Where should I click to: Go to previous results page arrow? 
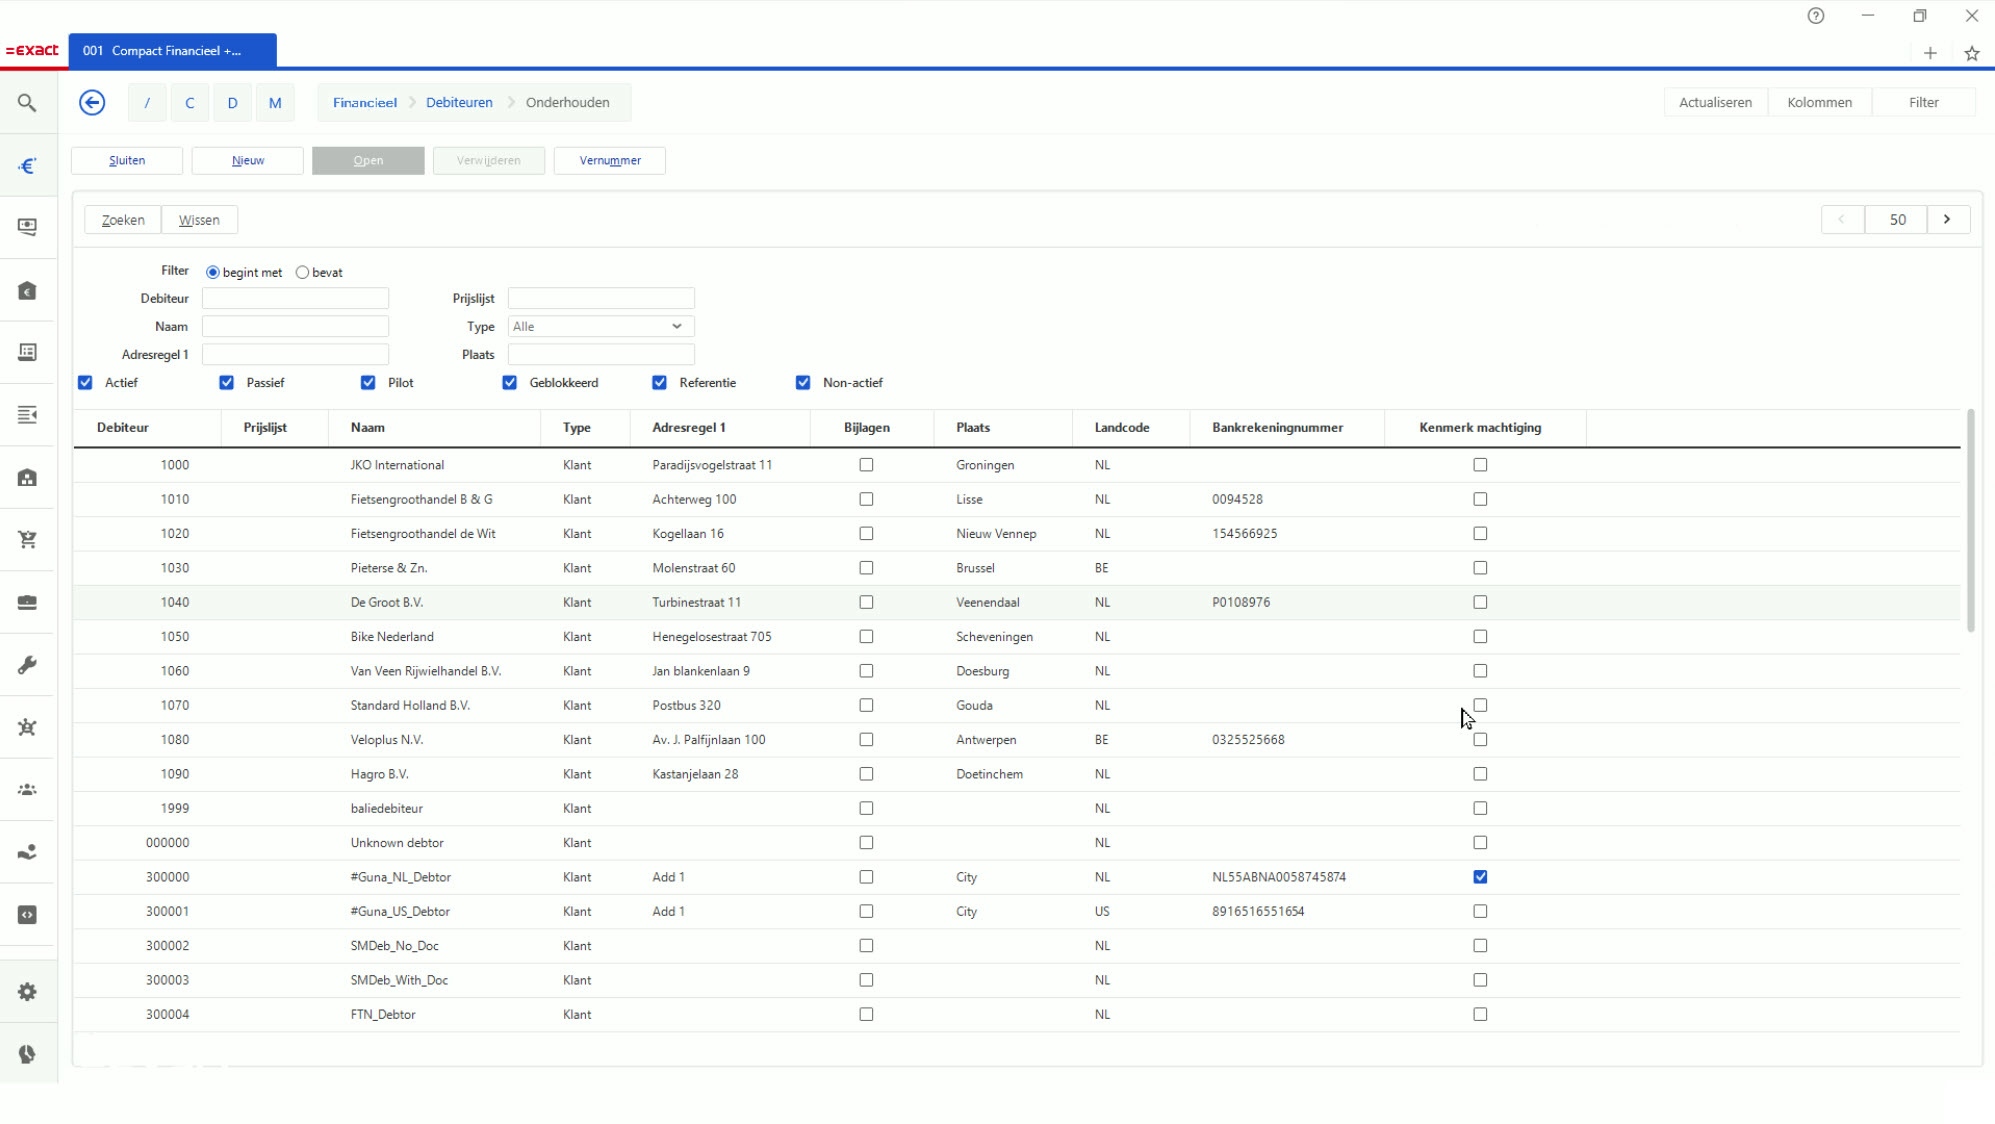(x=1842, y=219)
